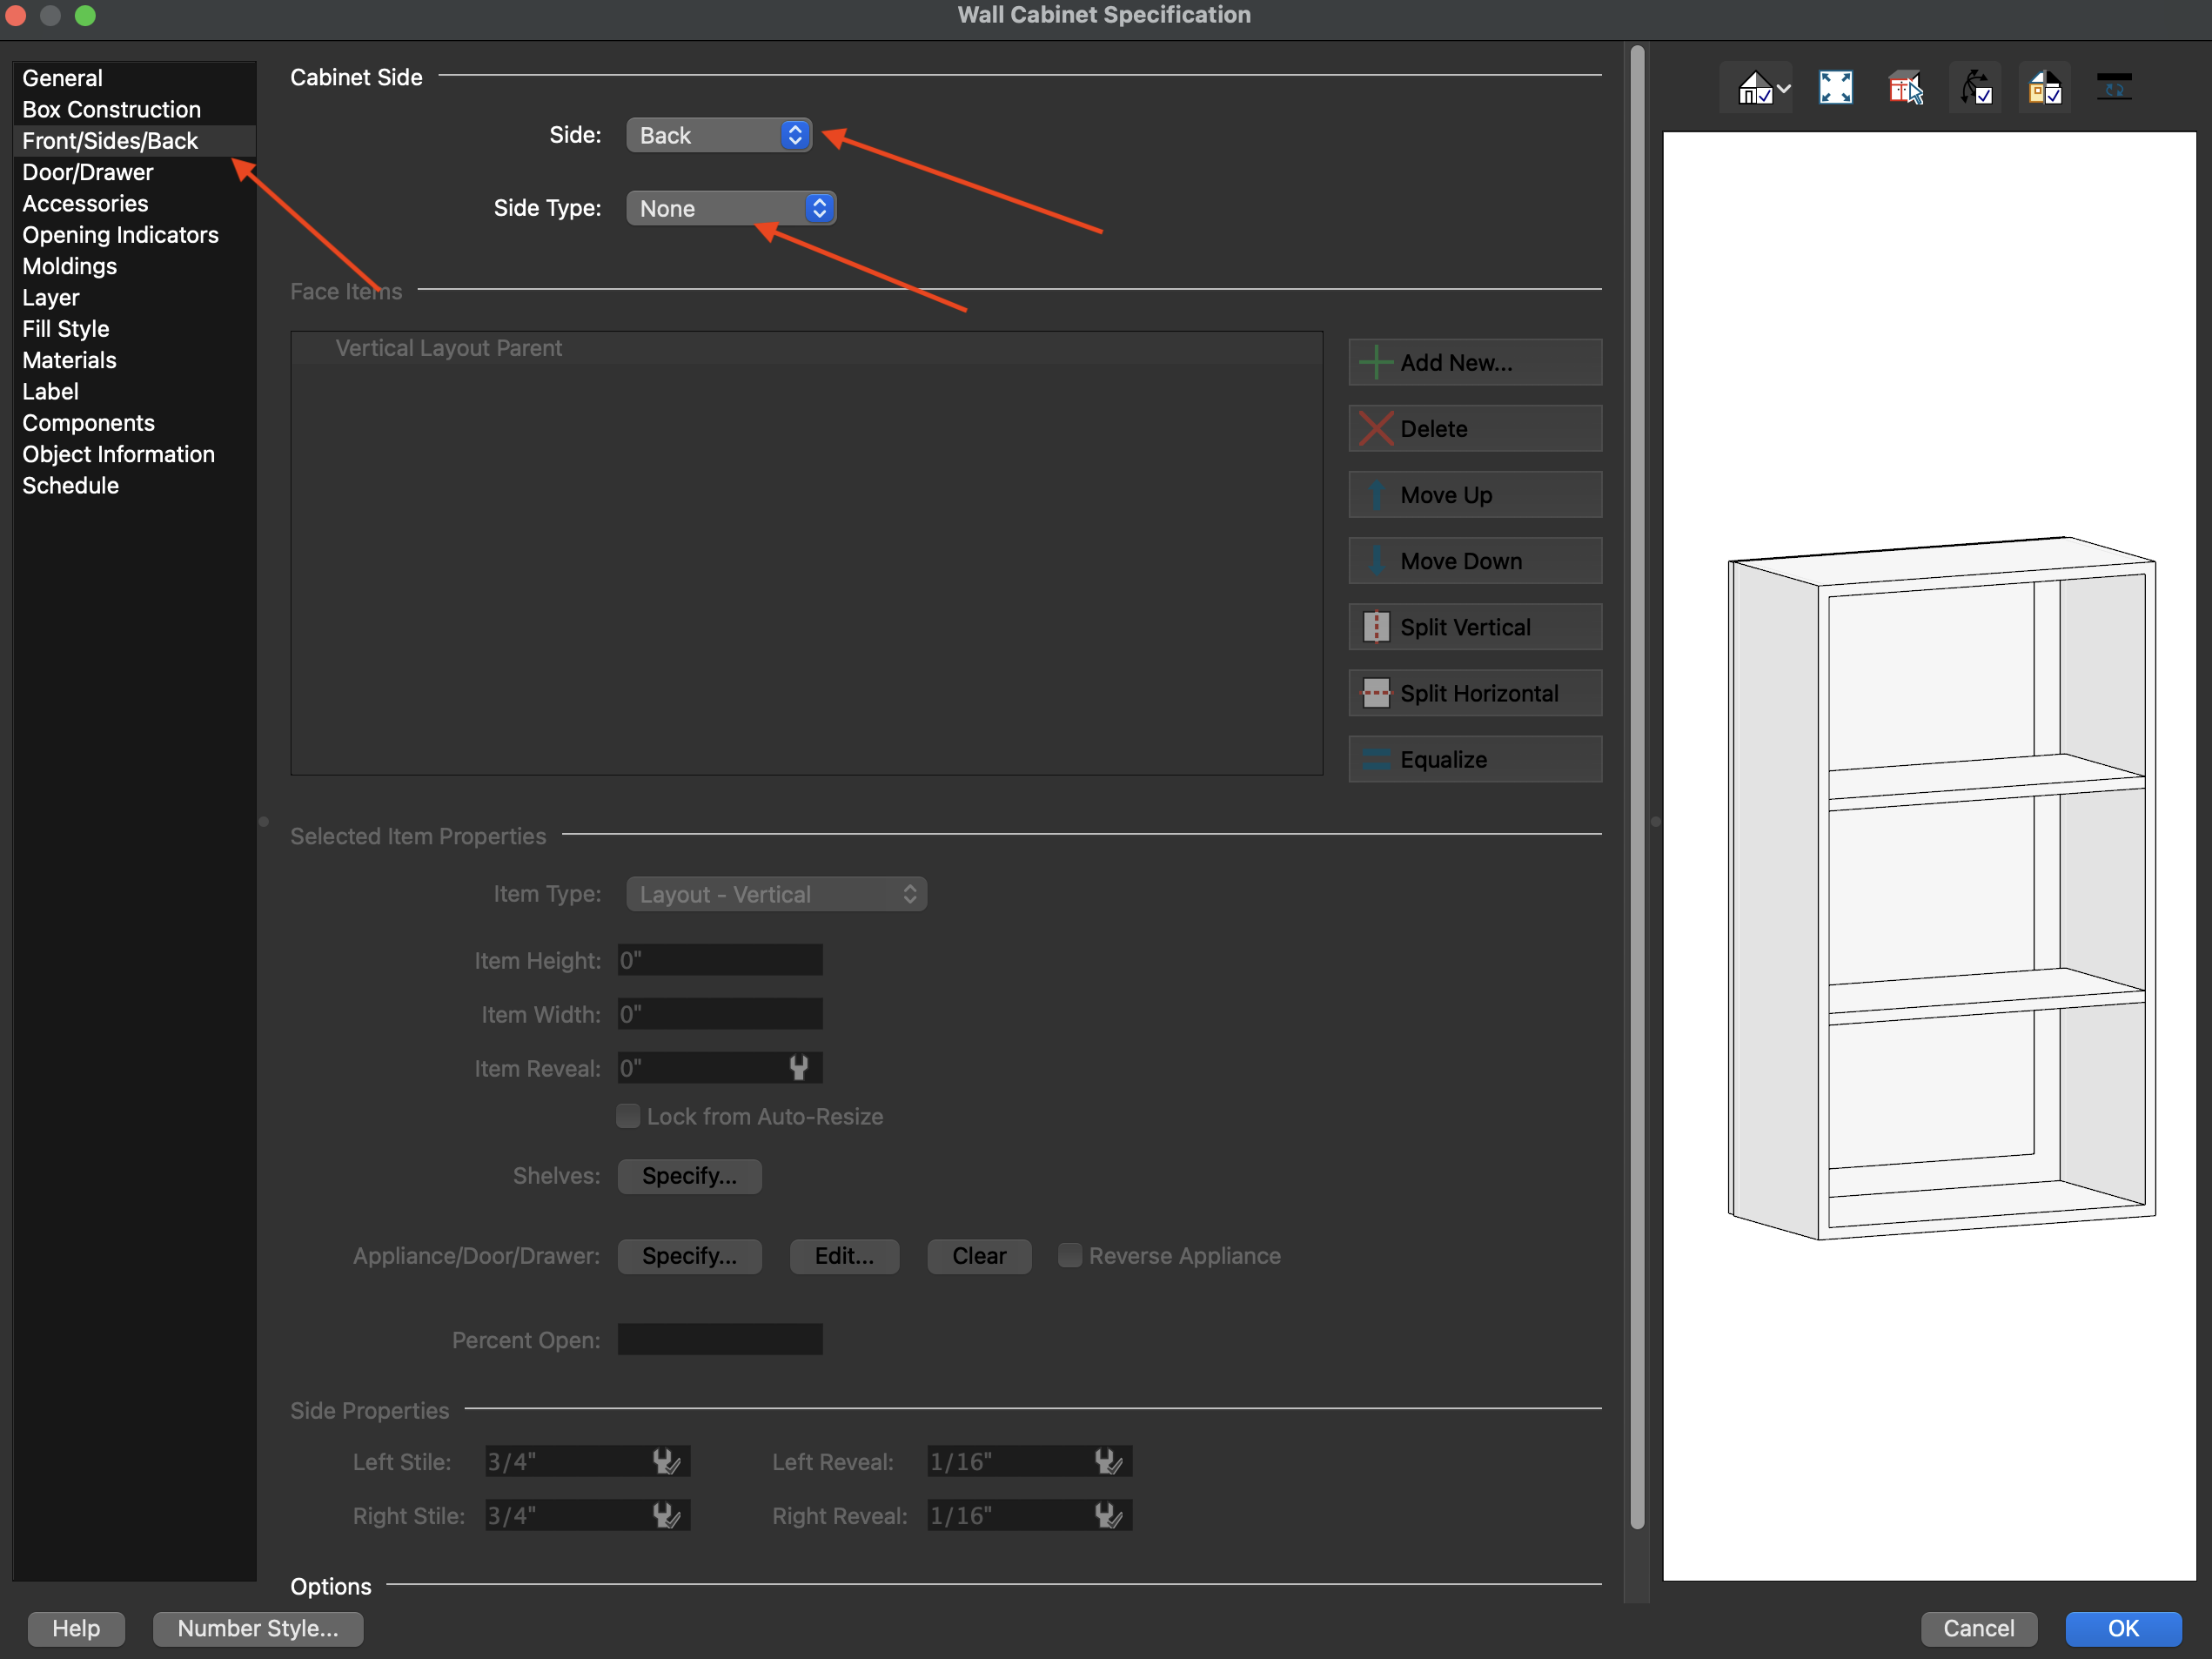Screen dimensions: 2212x1659
Task: Click the vertical scrollbar of settings panel
Action: 1637,787
